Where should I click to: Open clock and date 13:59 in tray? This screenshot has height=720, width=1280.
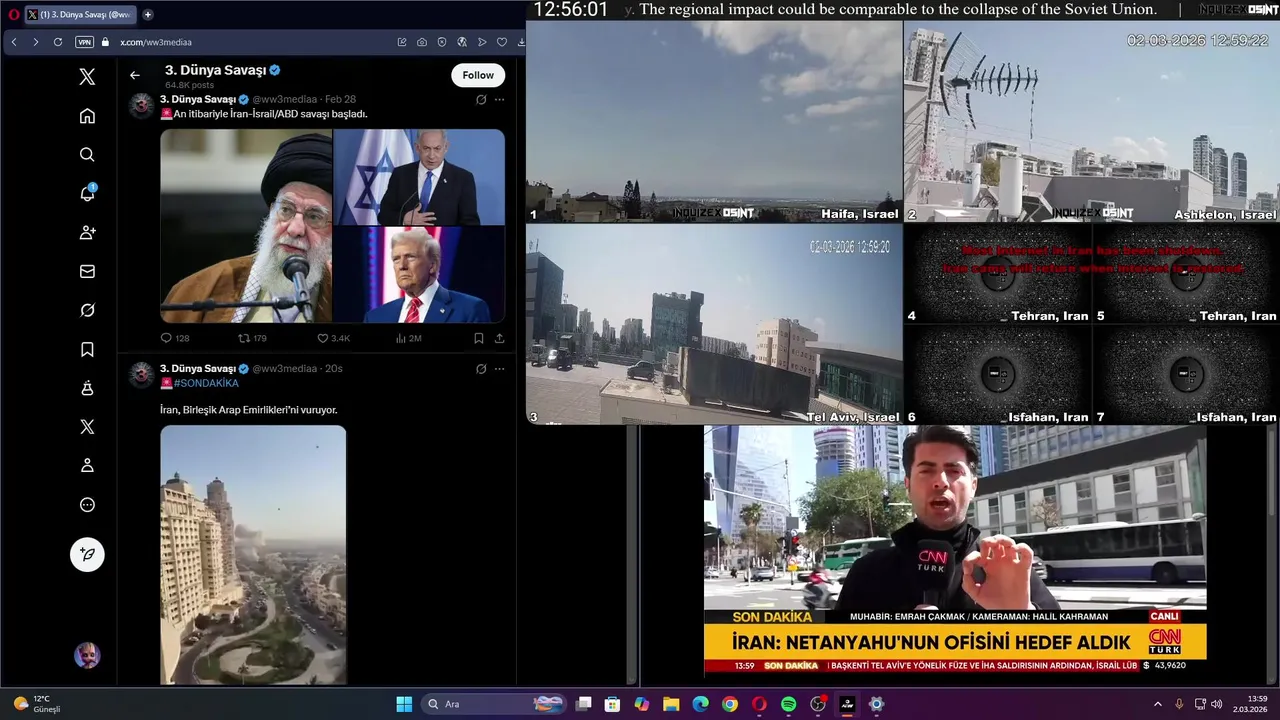click(x=1250, y=704)
